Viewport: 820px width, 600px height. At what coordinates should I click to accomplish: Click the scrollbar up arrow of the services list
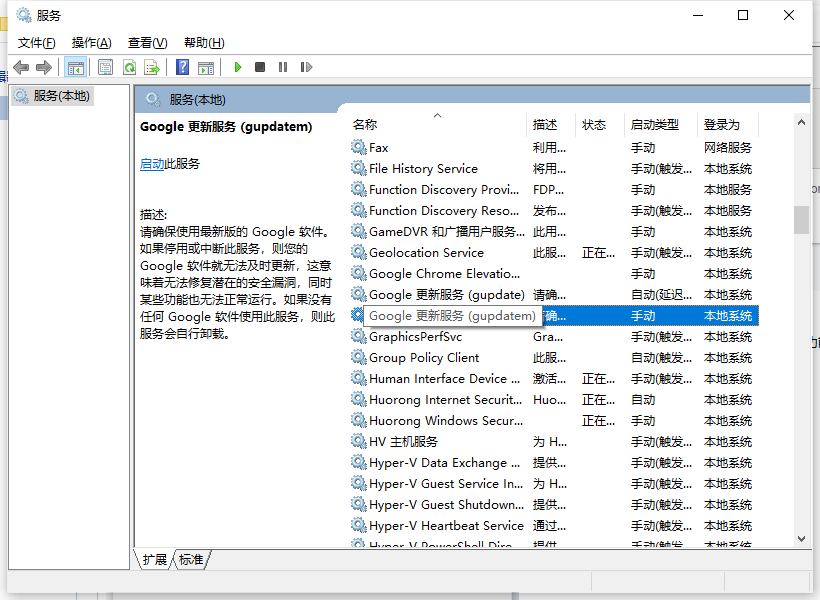pyautogui.click(x=801, y=122)
